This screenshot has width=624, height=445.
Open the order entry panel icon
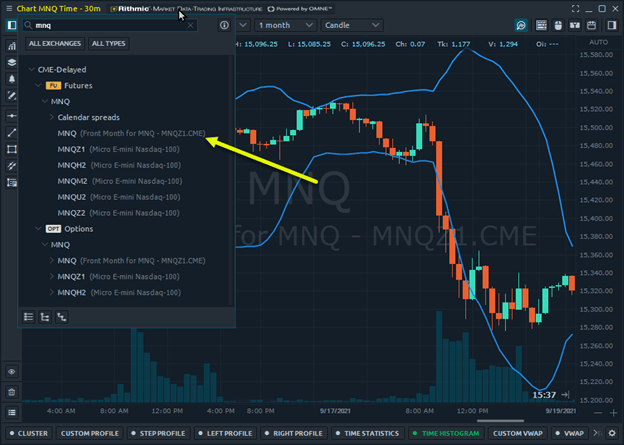click(x=575, y=25)
